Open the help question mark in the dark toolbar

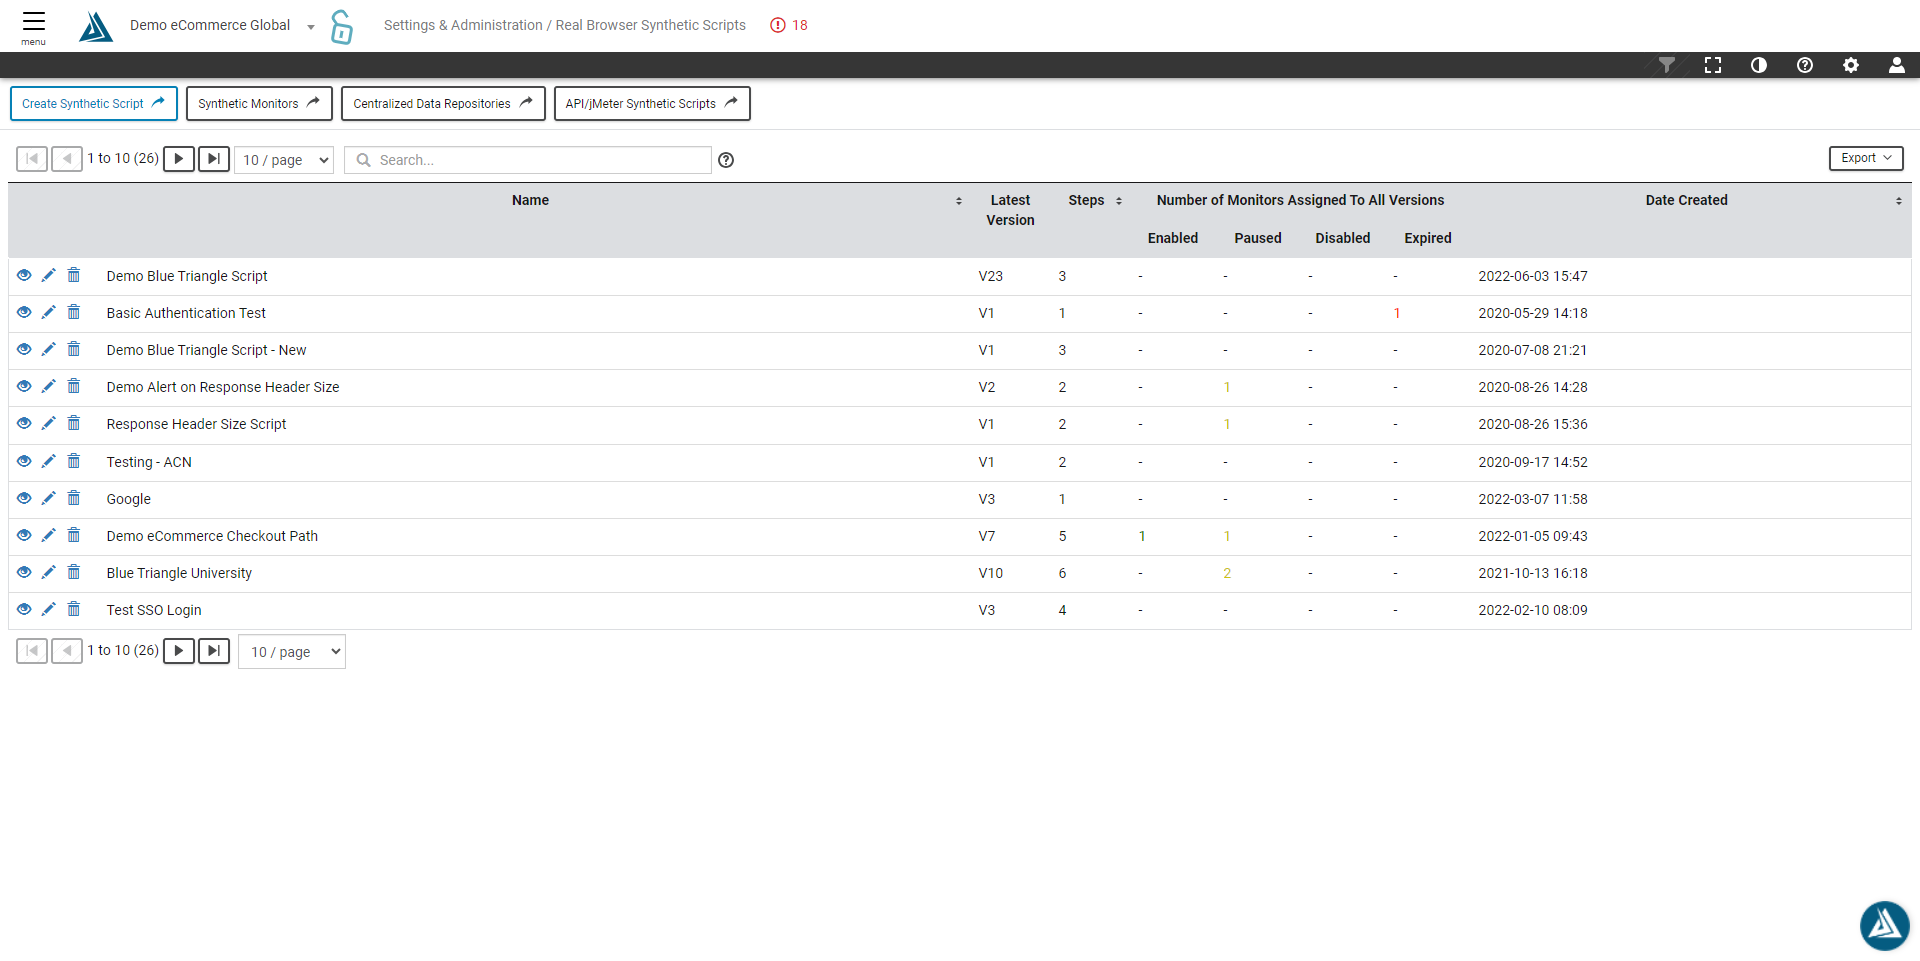[x=1805, y=65]
